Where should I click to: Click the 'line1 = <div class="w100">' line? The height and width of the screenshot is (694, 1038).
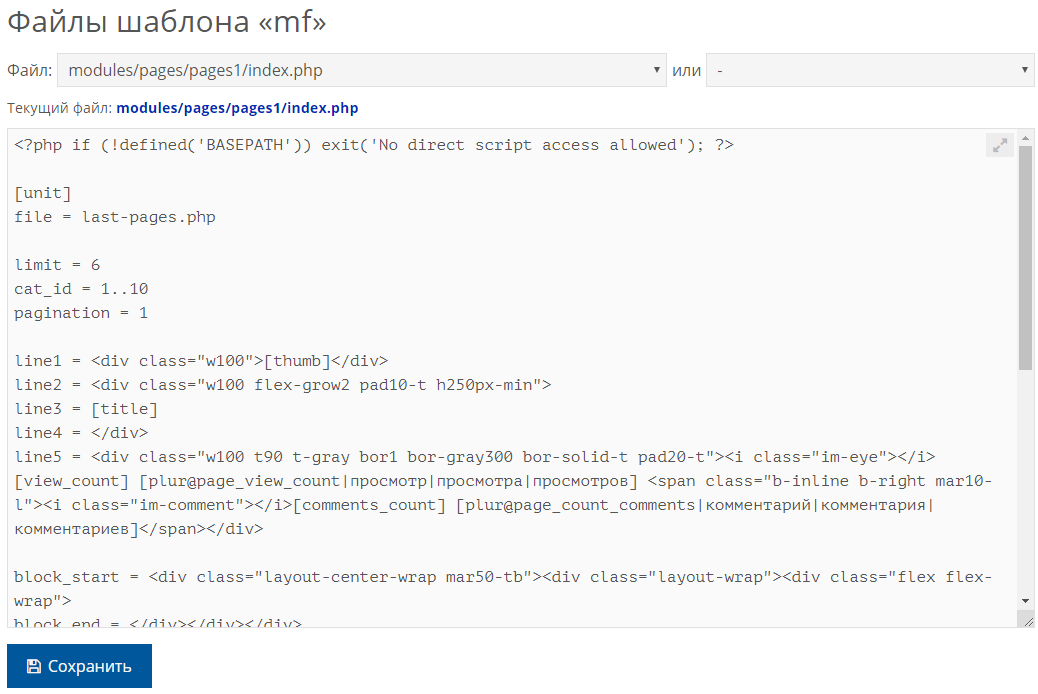tap(201, 361)
